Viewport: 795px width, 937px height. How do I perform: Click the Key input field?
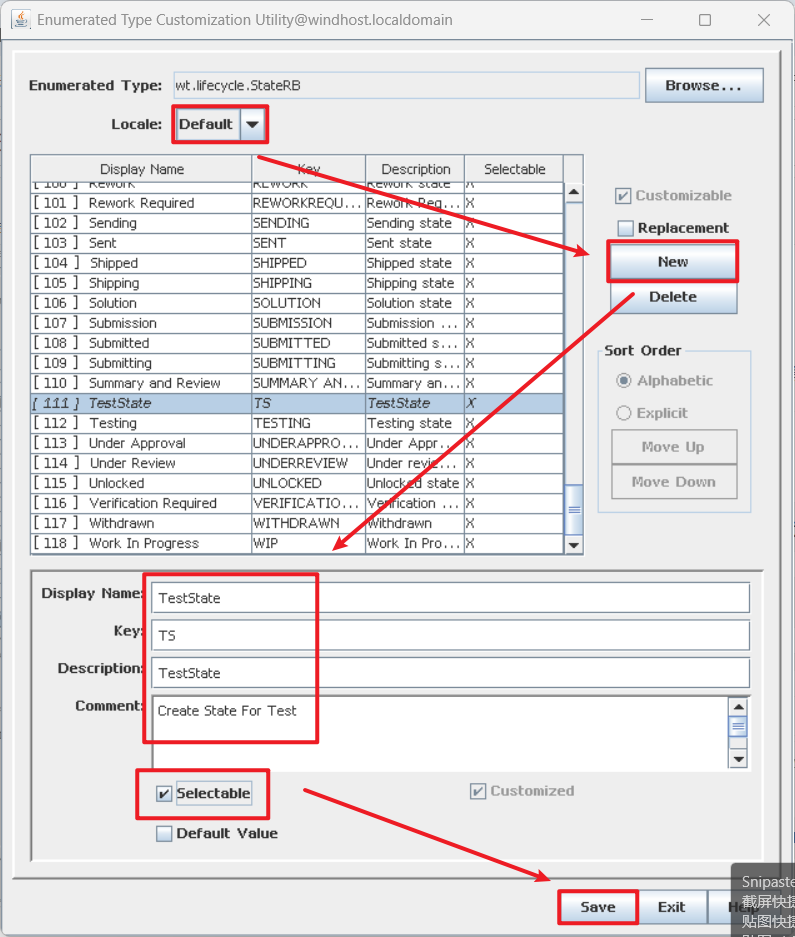[x=450, y=635]
